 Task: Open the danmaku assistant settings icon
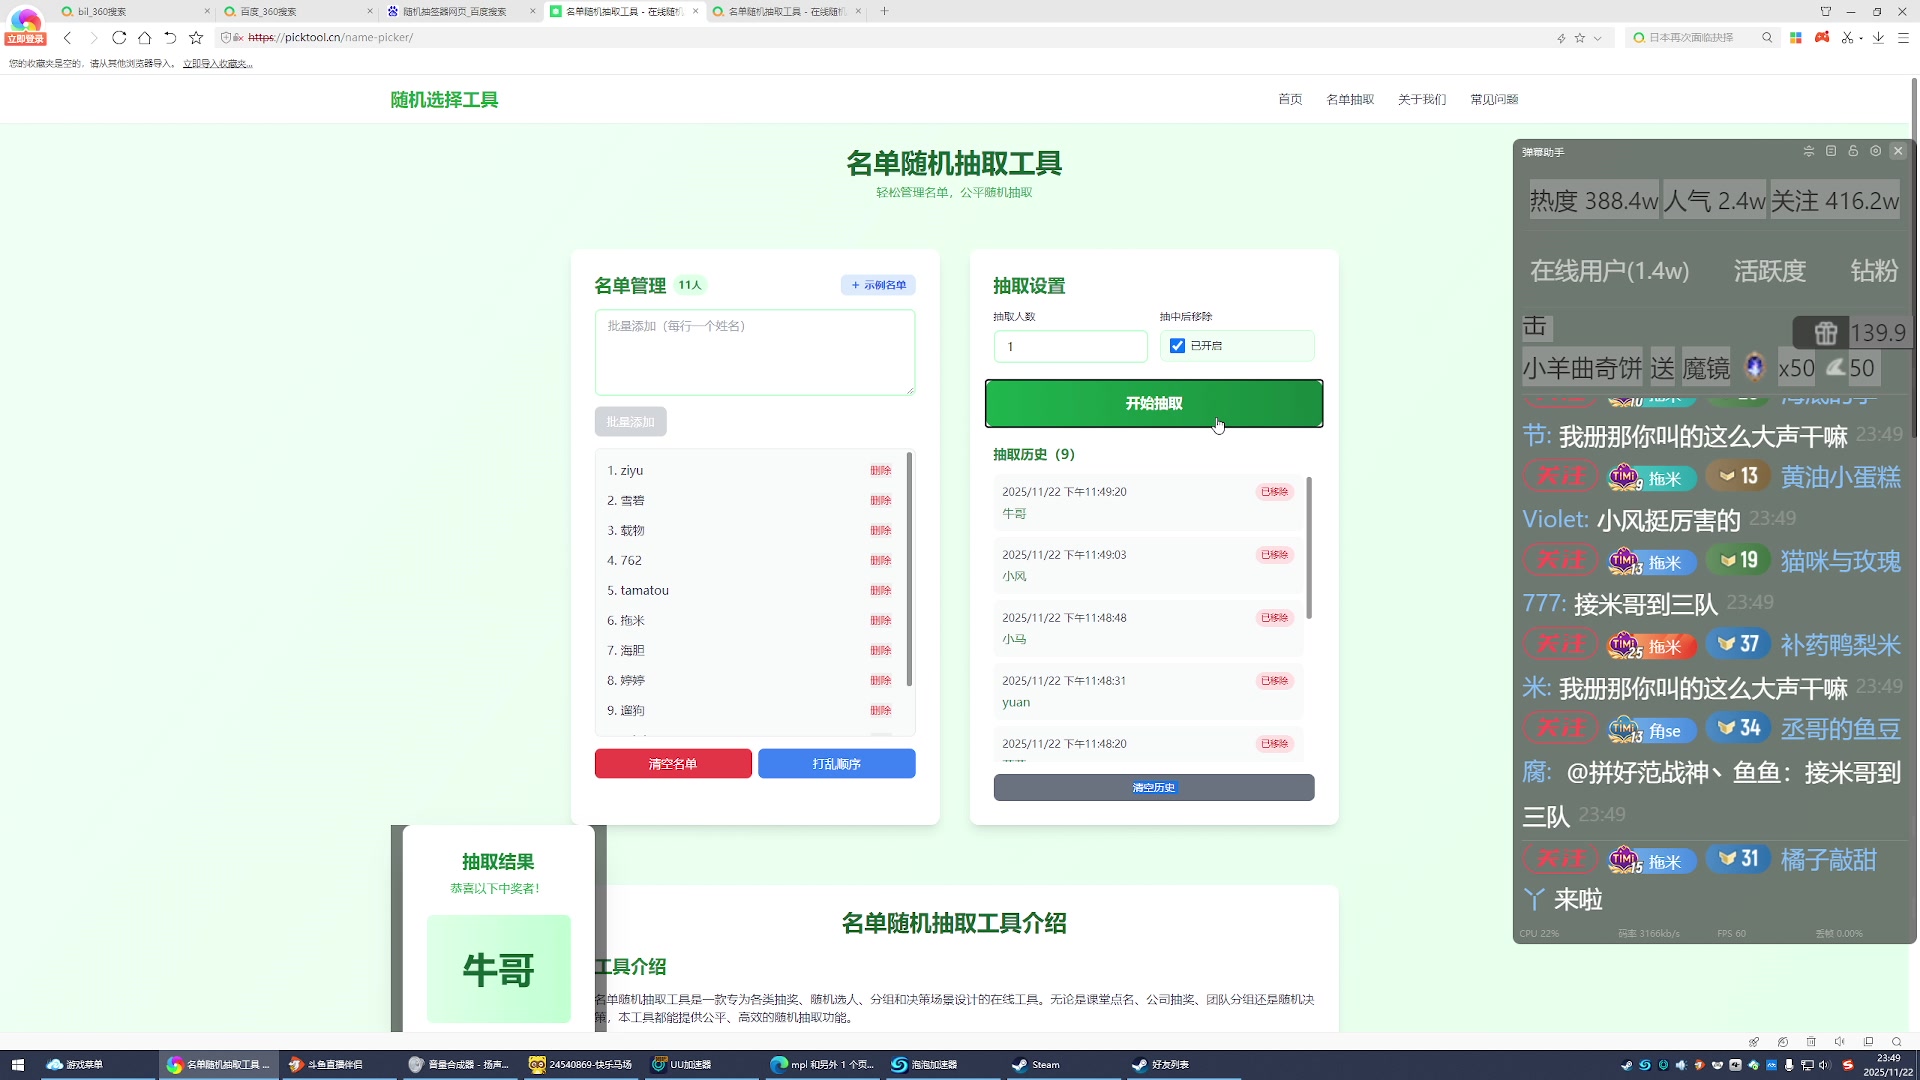pos(1876,151)
